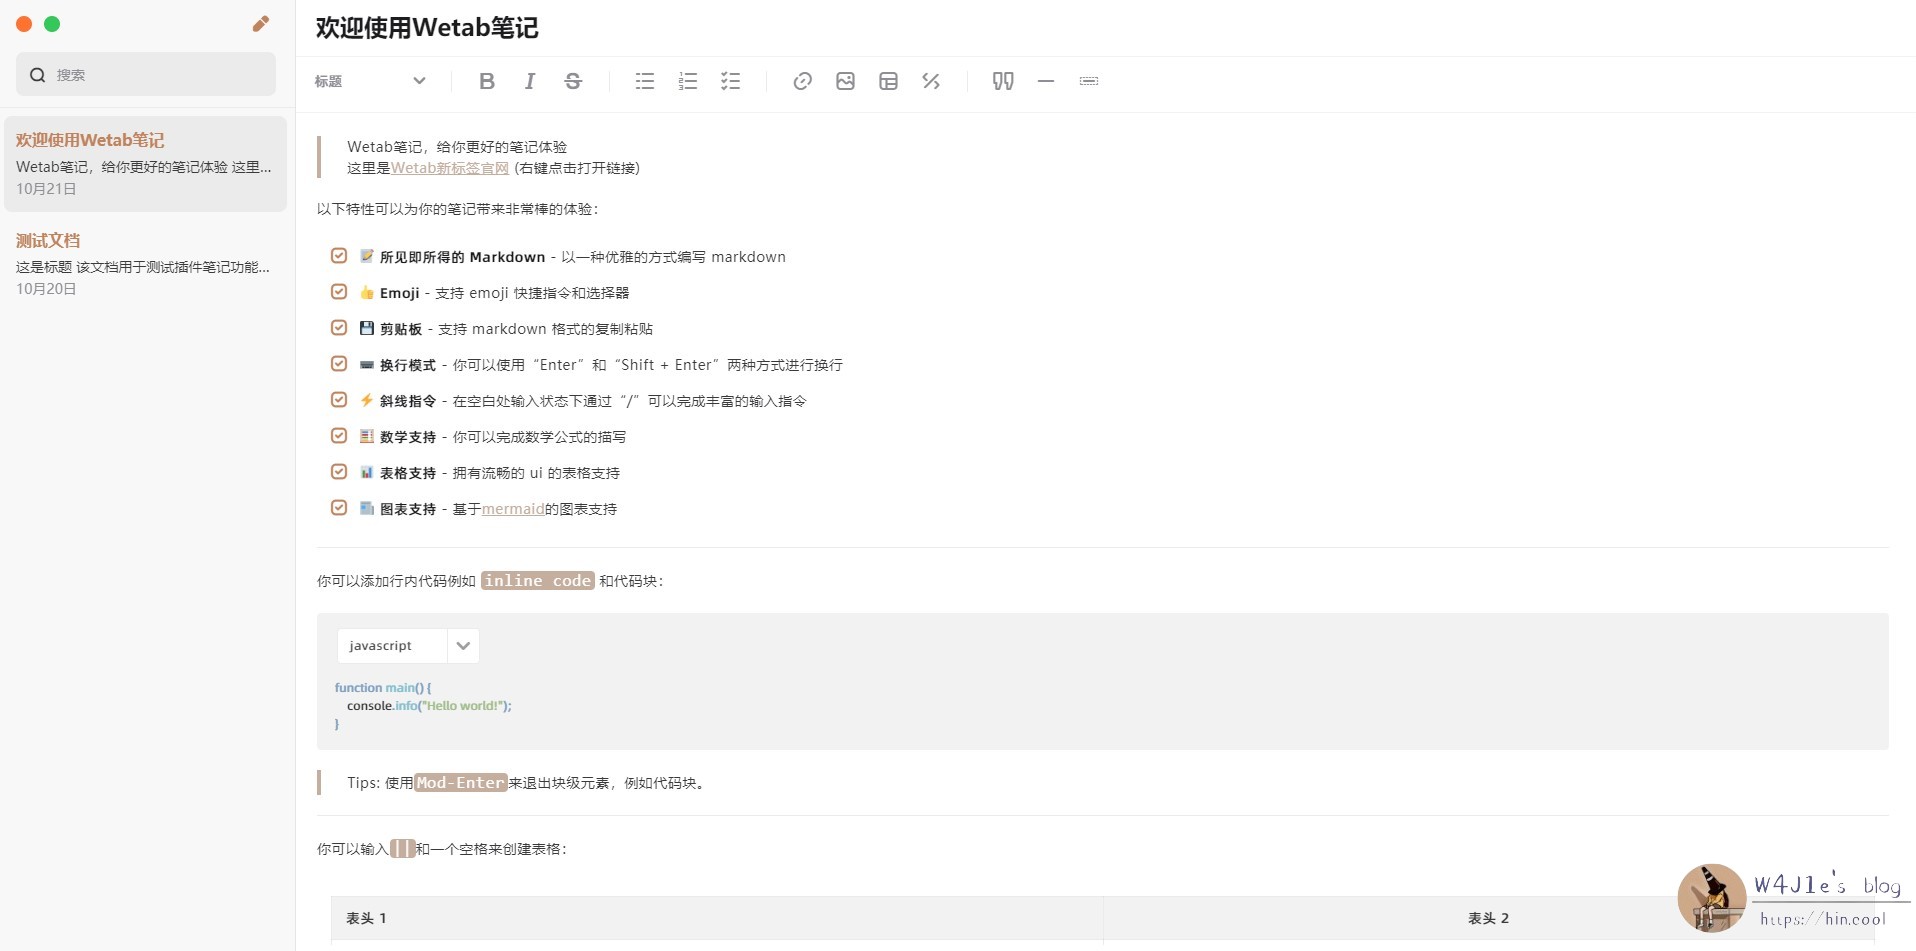
Task: Uncheck the 表格支持 checklist item
Action: [339, 471]
